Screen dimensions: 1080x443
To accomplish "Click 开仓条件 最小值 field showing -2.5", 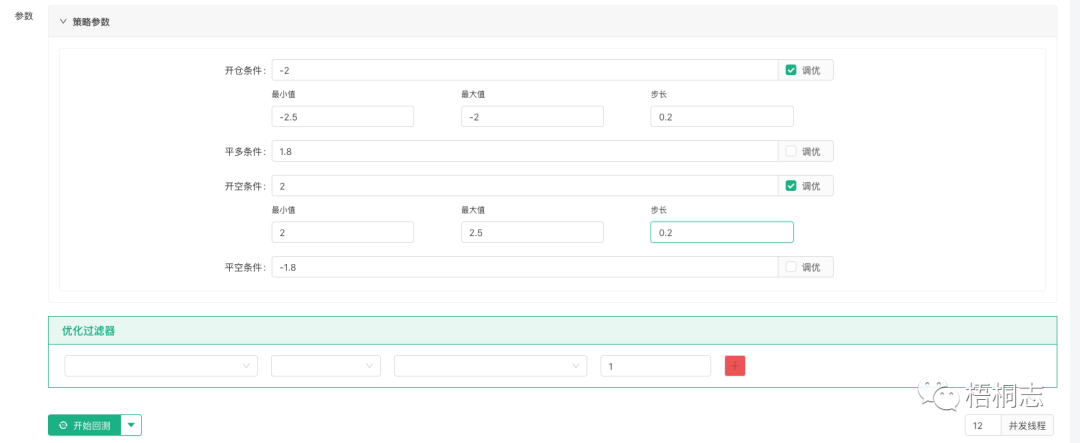I will pyautogui.click(x=342, y=117).
